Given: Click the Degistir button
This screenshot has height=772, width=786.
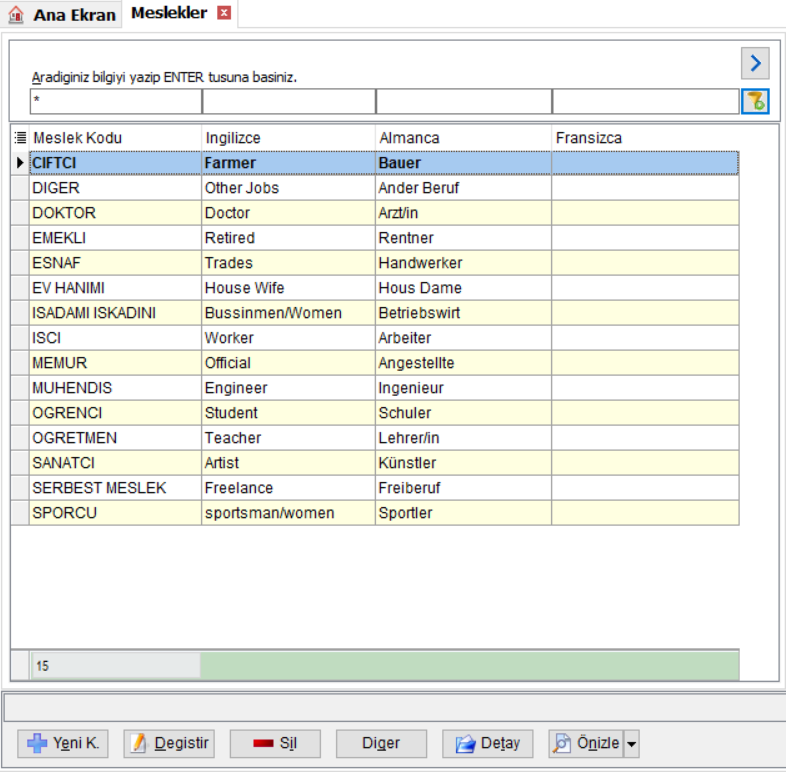Looking at the screenshot, I should [x=169, y=743].
